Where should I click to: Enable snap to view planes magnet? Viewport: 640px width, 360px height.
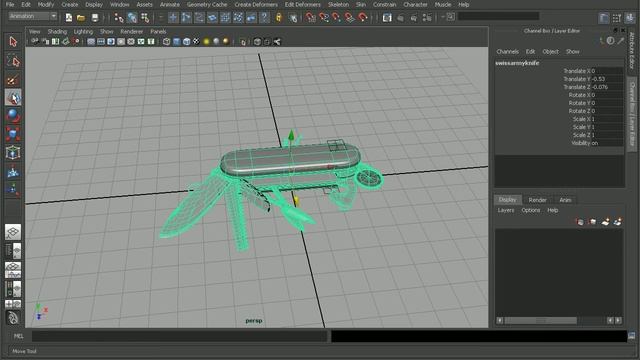(x=349, y=18)
